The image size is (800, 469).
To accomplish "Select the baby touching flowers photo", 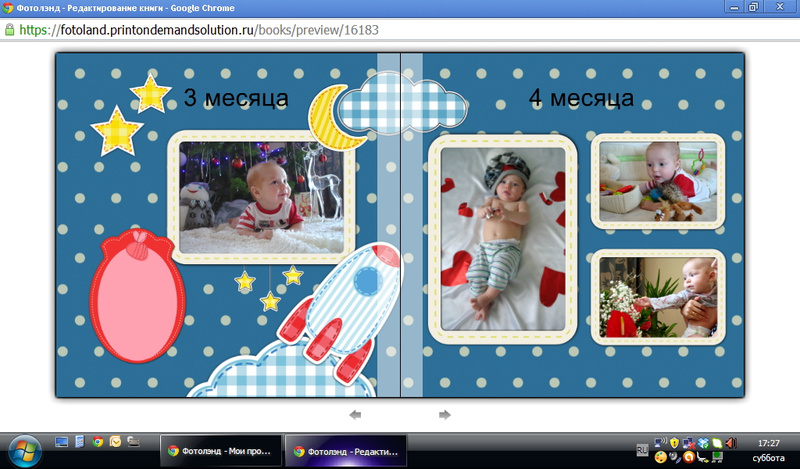I will [658, 297].
